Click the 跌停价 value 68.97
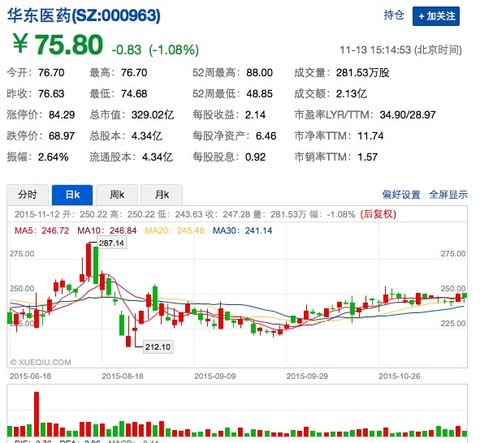 [62, 136]
